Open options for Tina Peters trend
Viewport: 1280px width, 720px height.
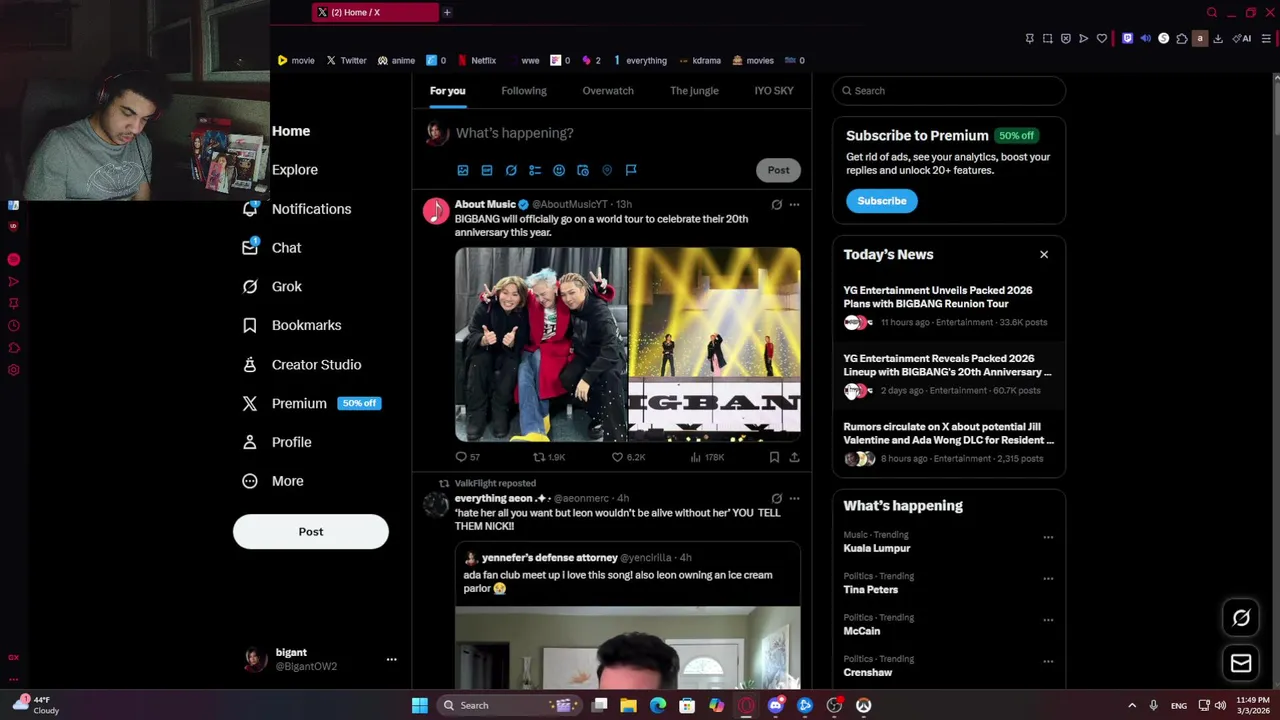point(1048,578)
